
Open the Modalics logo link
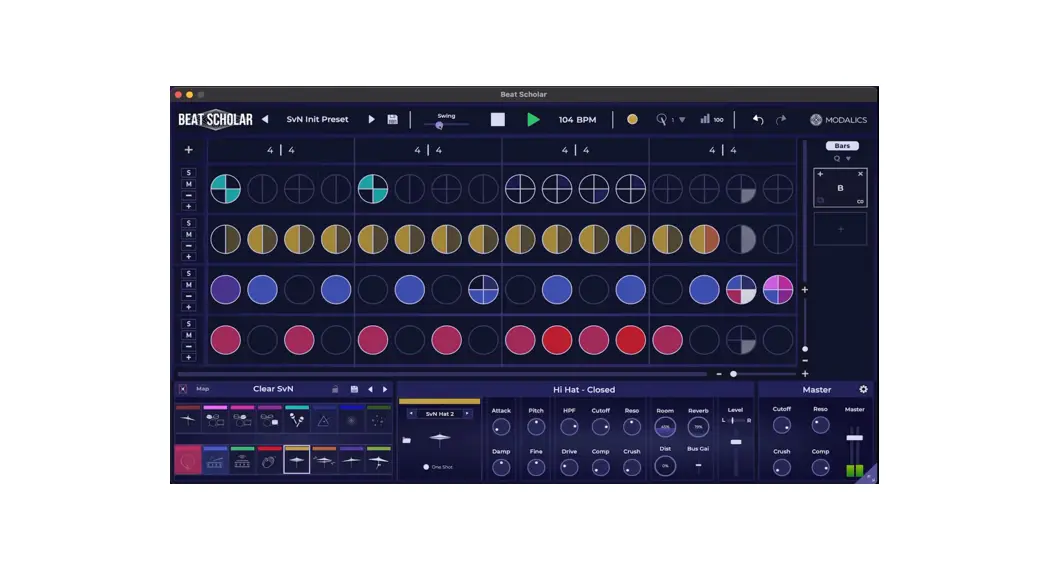838,120
